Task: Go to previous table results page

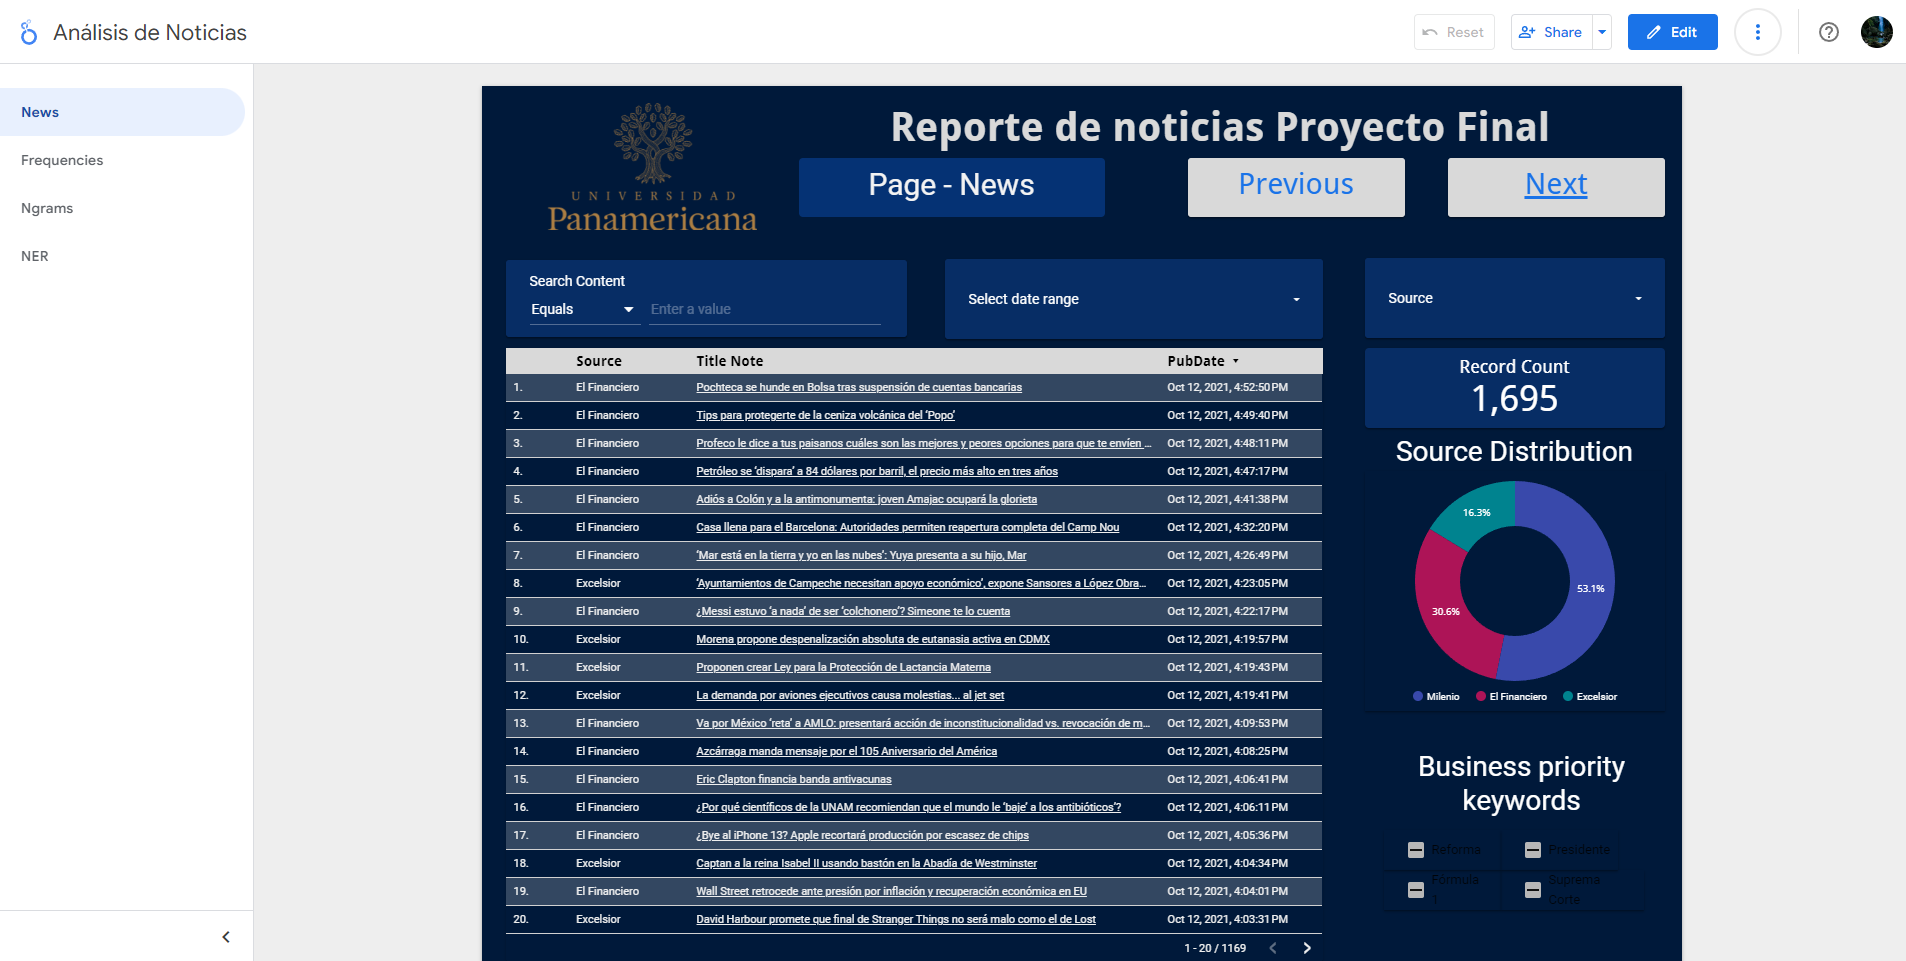Action: point(1273,948)
